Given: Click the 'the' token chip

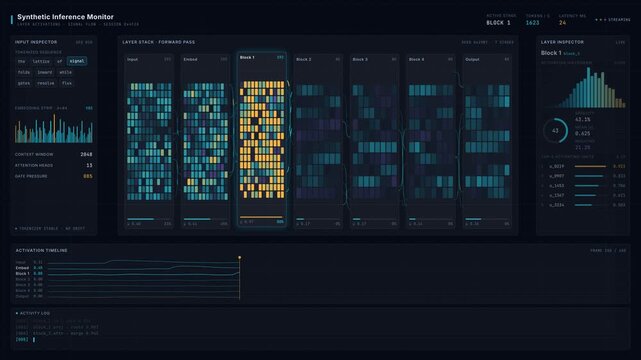Looking at the screenshot, I should click(22, 61).
